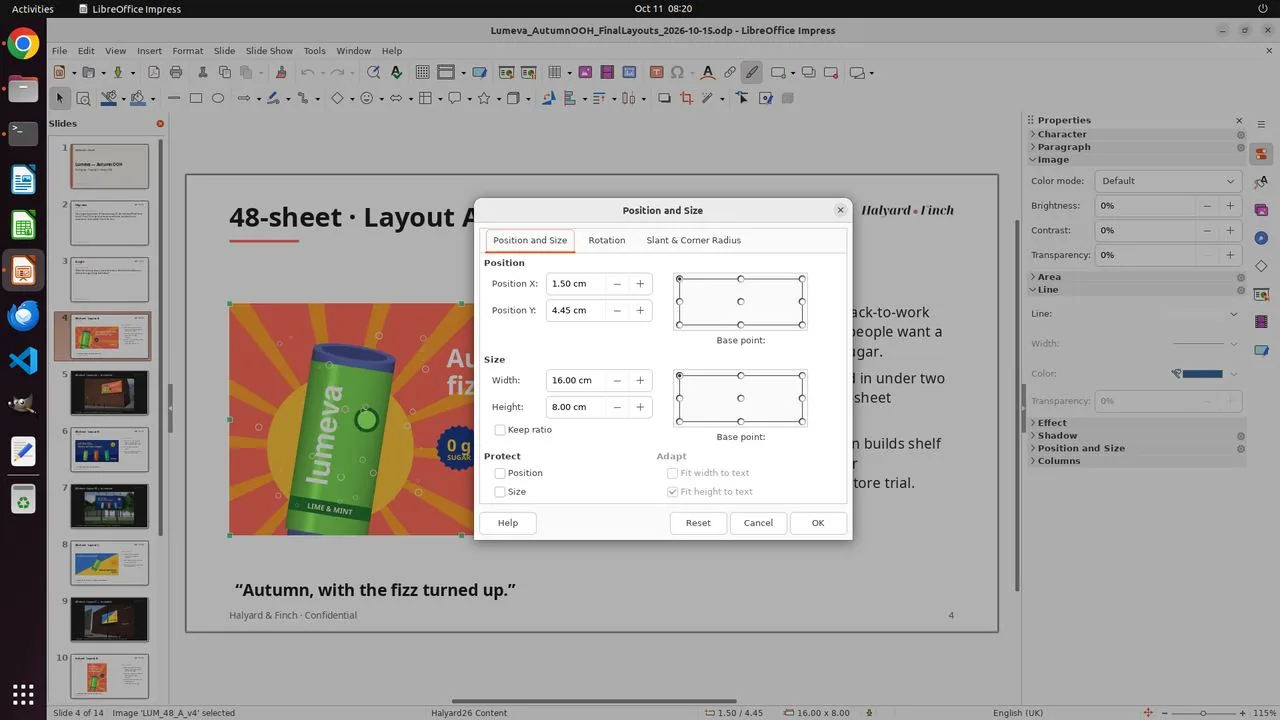Toggle the Display Grid icon
1280x720 pixels.
pyautogui.click(x=423, y=72)
